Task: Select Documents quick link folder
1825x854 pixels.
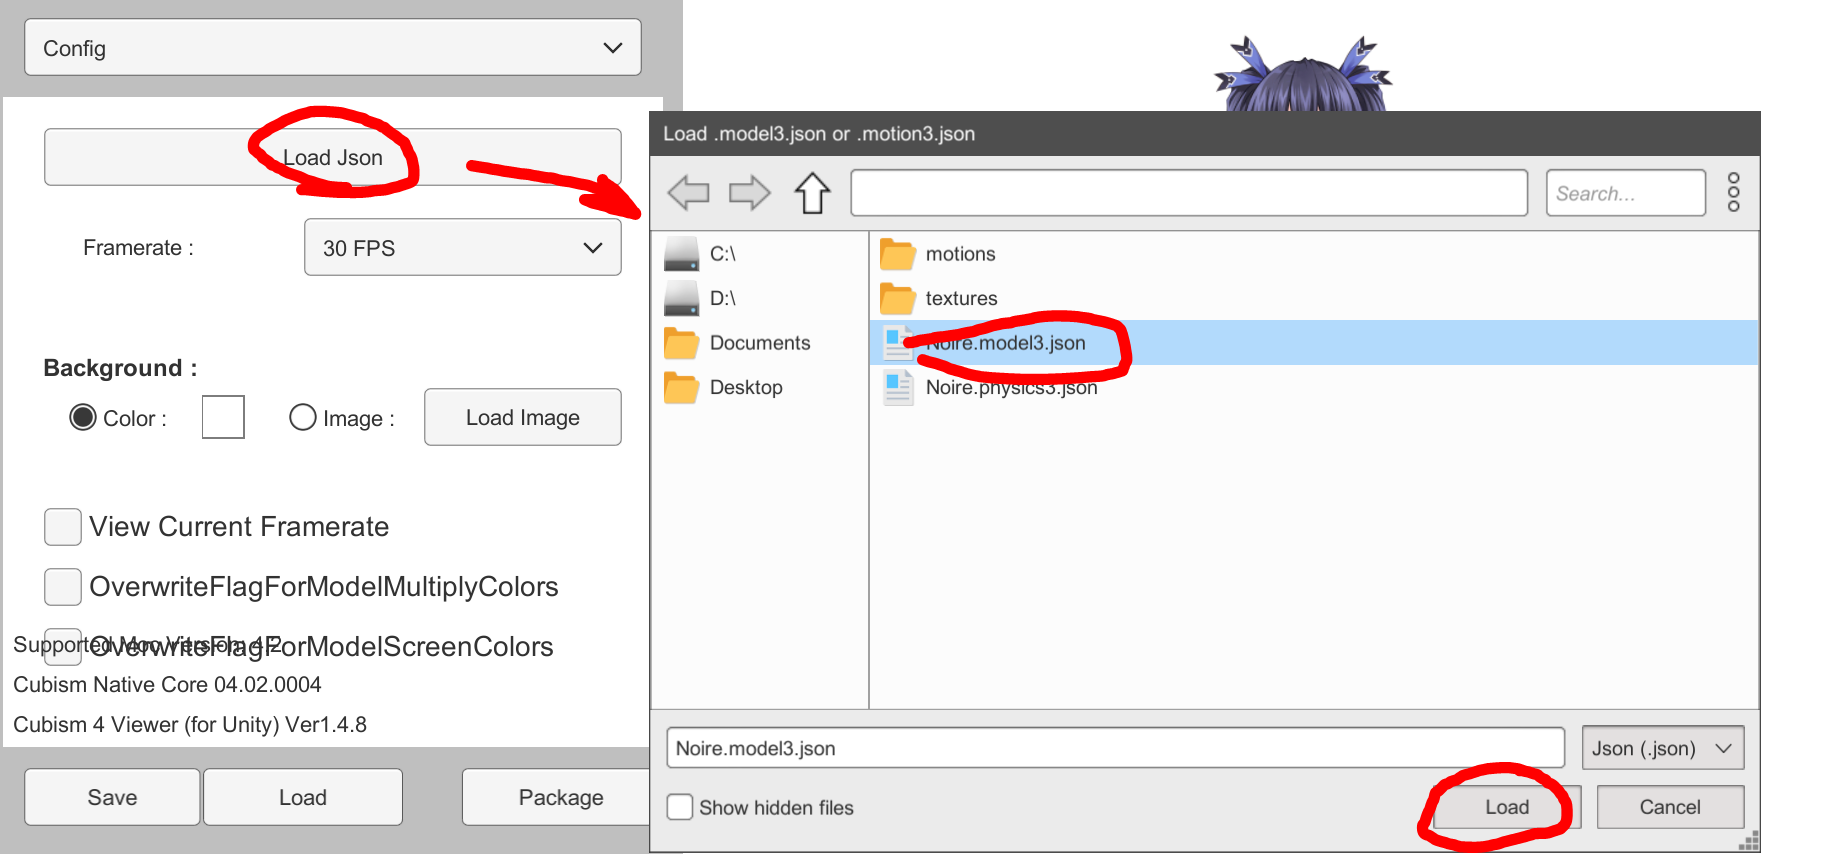Action: click(760, 343)
